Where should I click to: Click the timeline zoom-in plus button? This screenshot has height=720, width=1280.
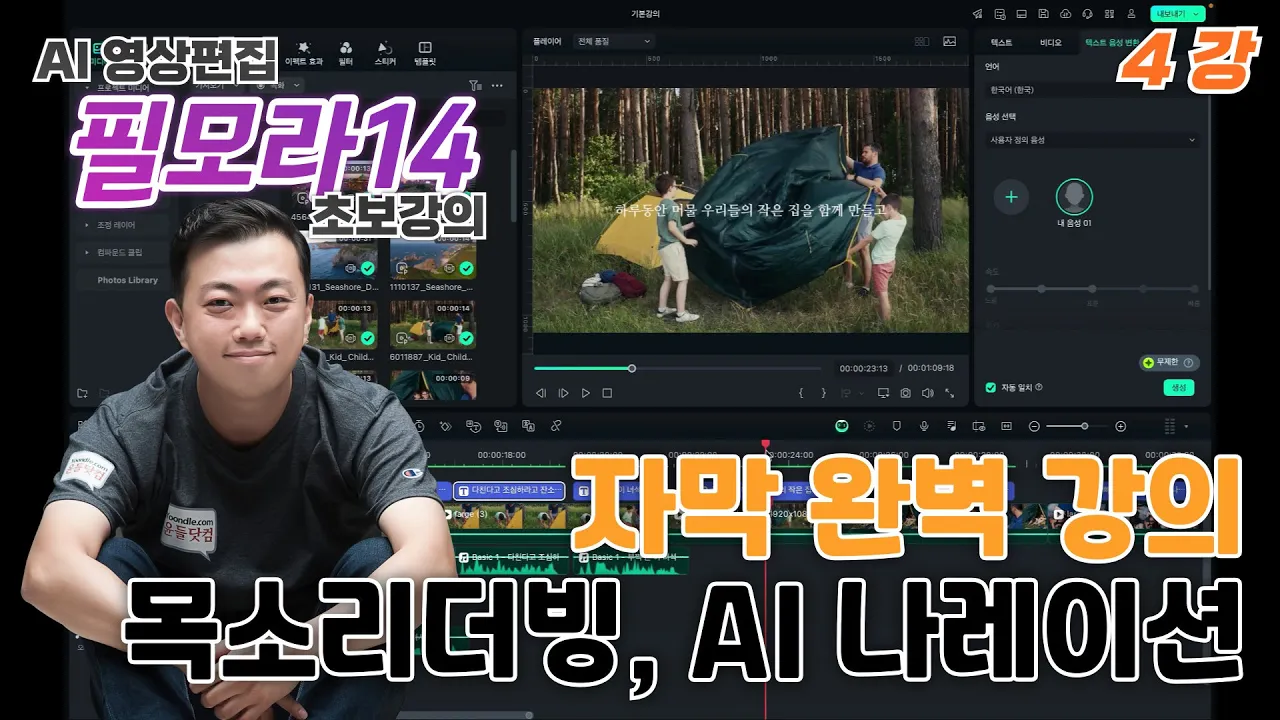pyautogui.click(x=1120, y=426)
